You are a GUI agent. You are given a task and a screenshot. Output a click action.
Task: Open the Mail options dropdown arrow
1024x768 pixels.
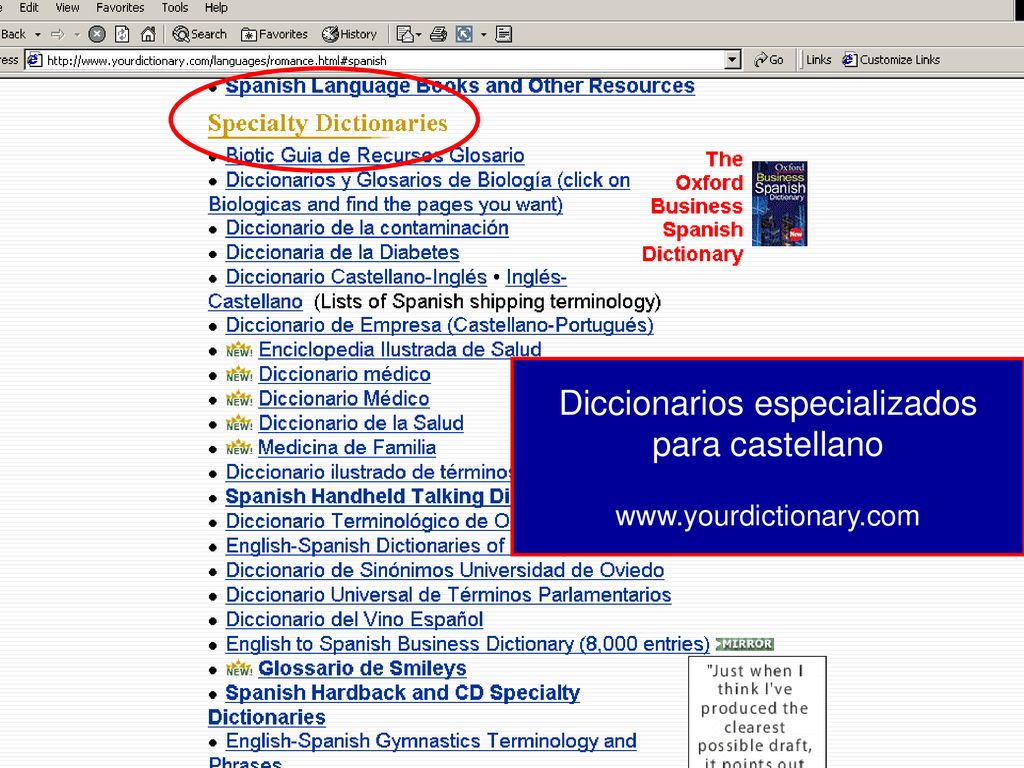pyautogui.click(x=418, y=35)
